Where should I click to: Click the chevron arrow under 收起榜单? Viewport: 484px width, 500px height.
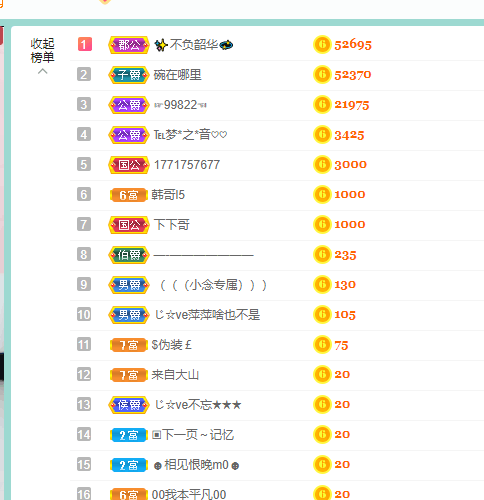tap(42, 71)
